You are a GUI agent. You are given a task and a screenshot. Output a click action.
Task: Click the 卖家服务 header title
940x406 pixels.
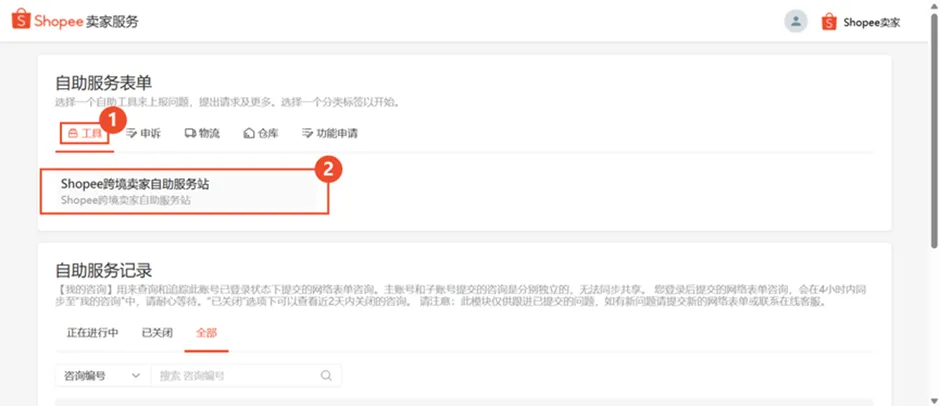click(x=112, y=22)
